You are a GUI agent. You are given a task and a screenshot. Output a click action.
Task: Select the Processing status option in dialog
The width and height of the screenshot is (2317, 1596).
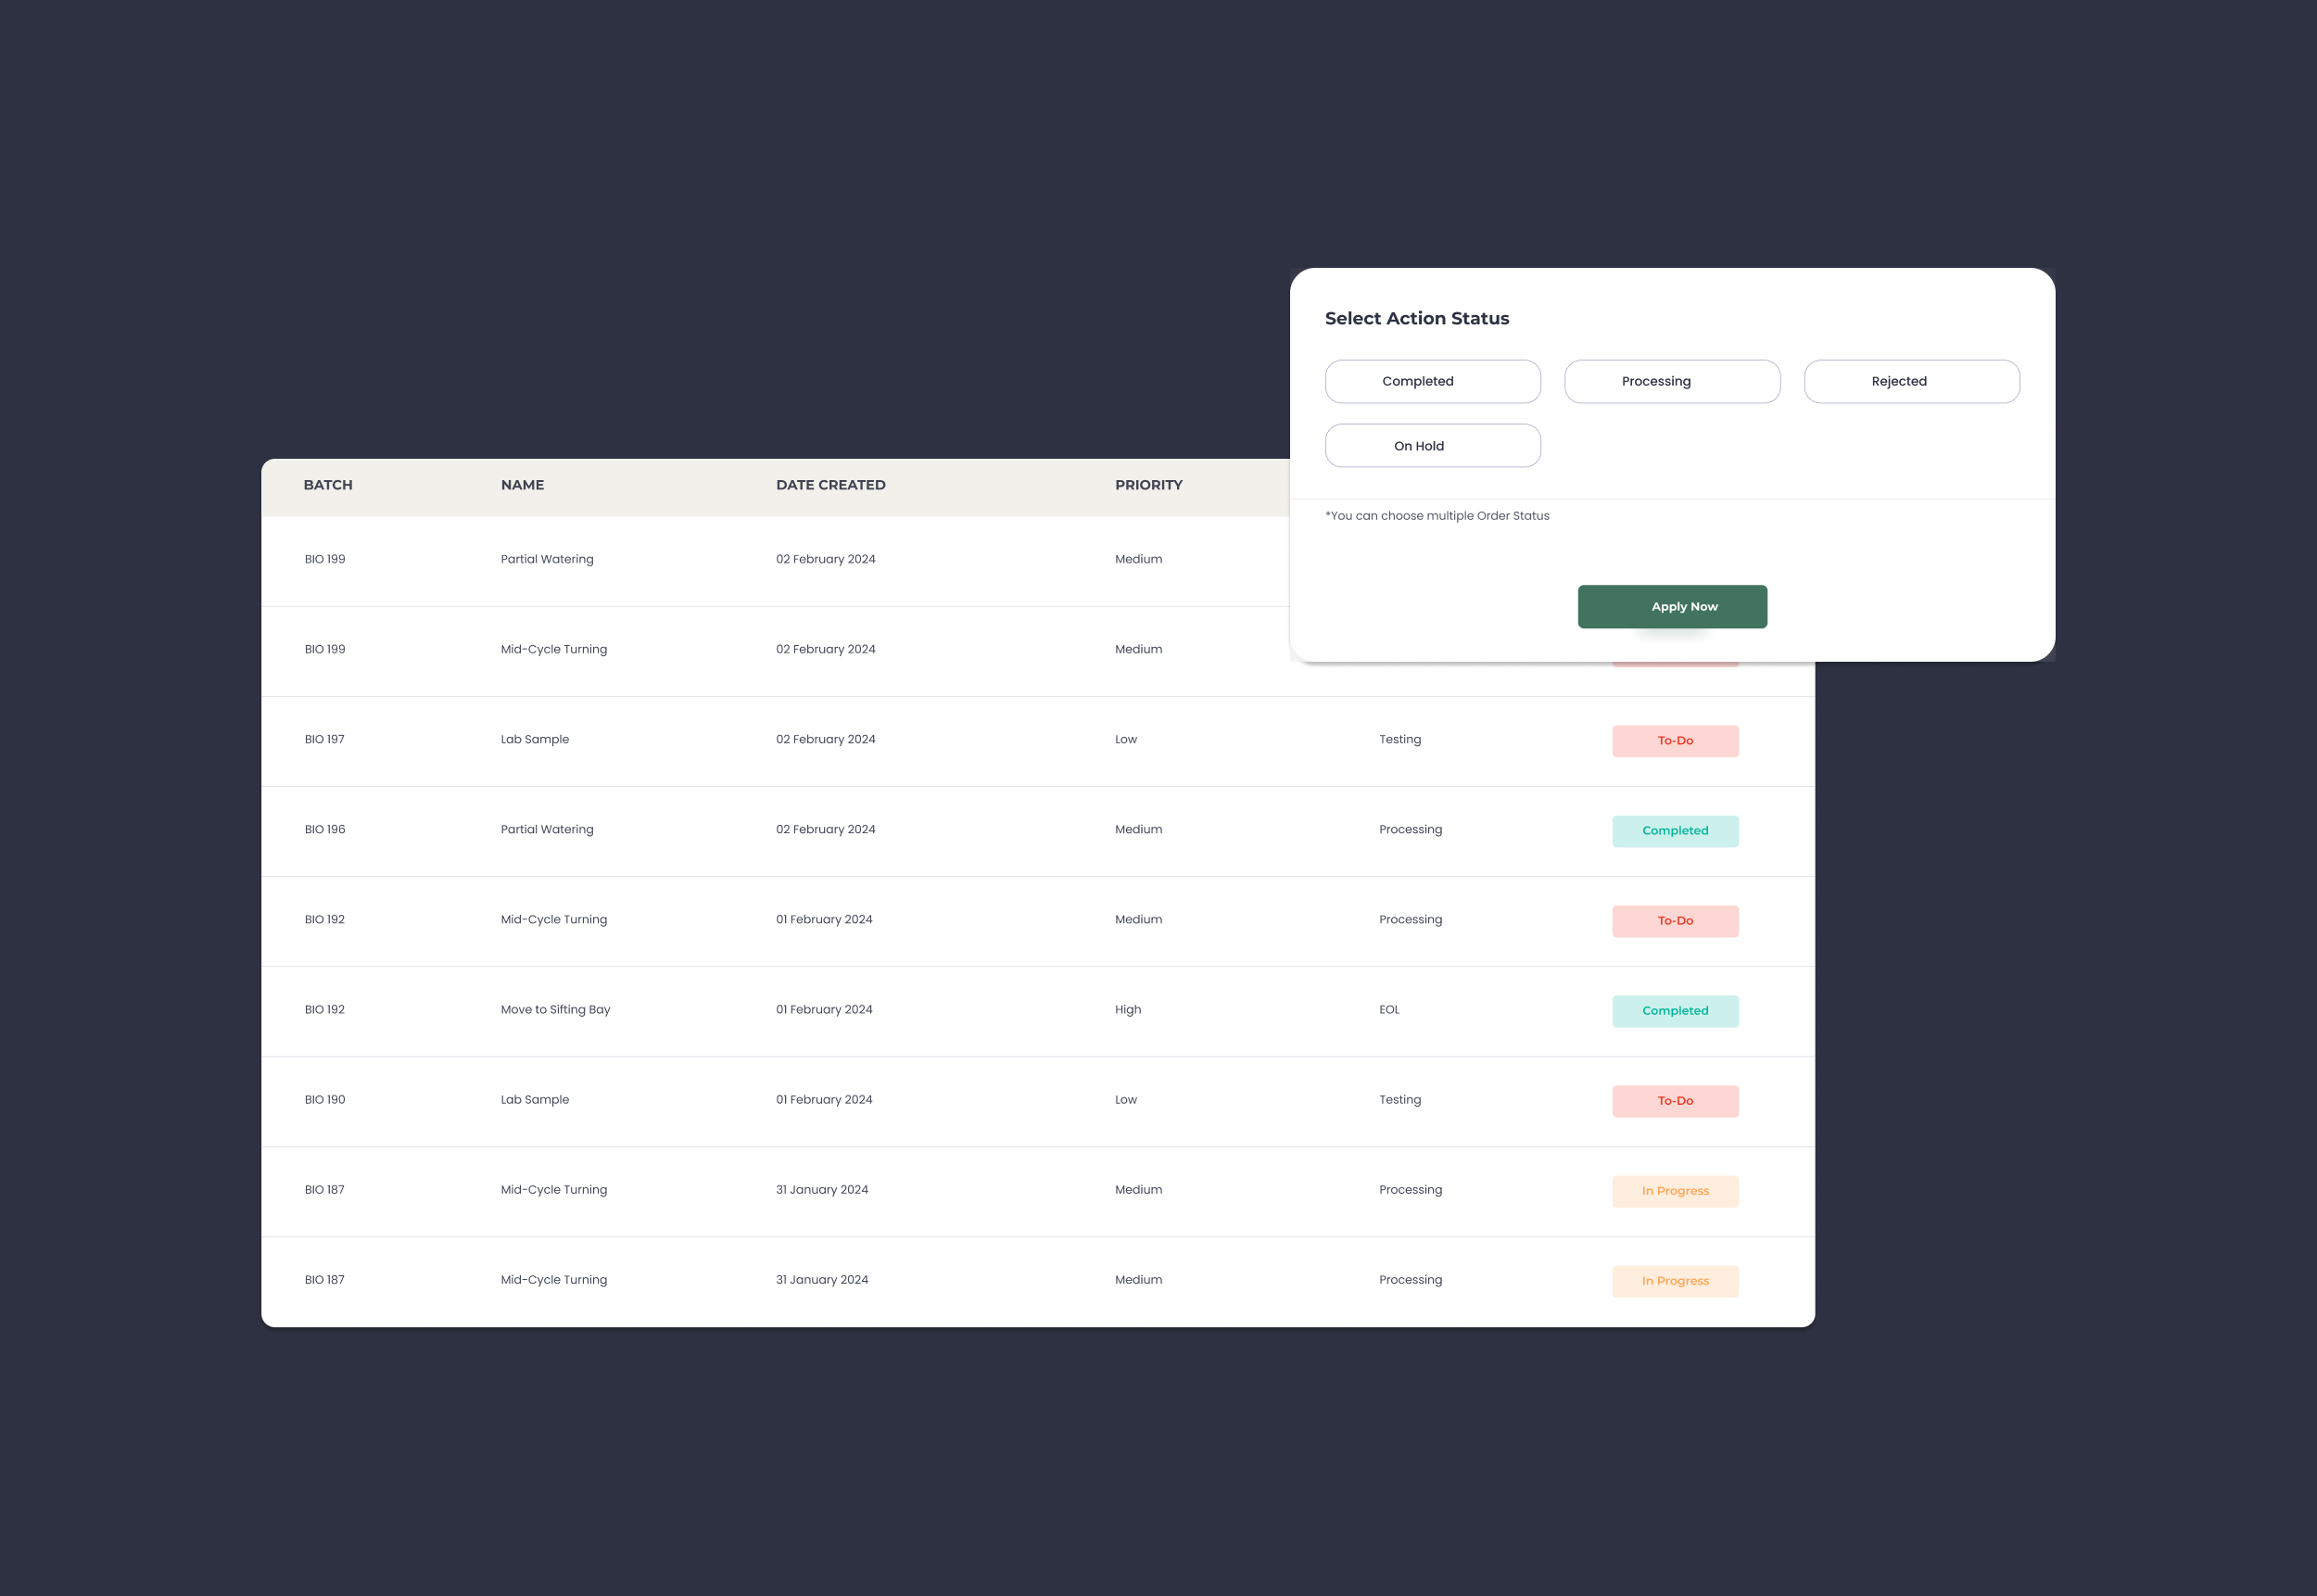(x=1672, y=381)
